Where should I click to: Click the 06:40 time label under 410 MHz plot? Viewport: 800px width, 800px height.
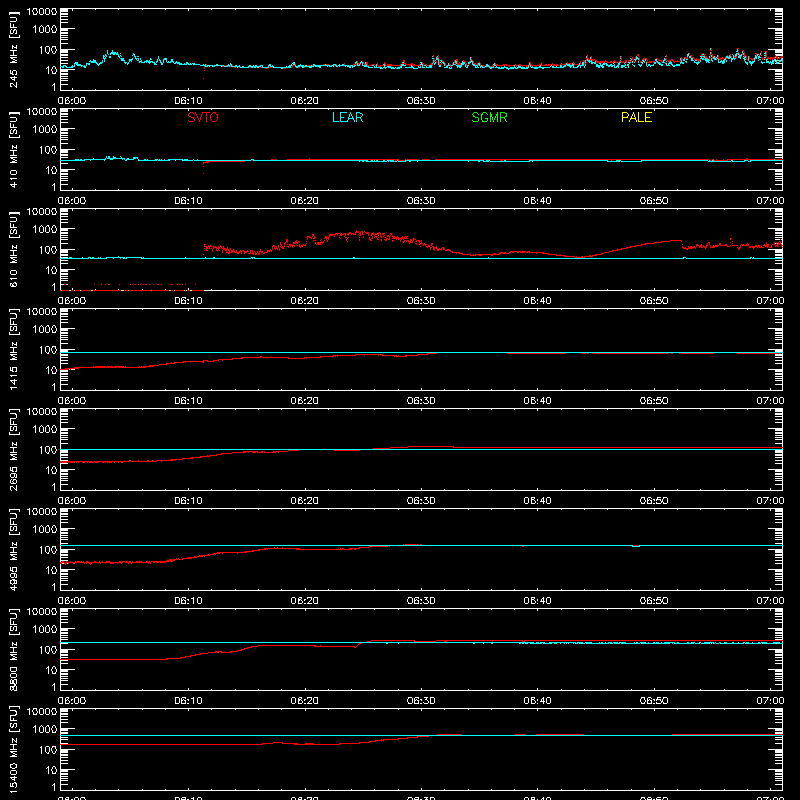click(537, 201)
